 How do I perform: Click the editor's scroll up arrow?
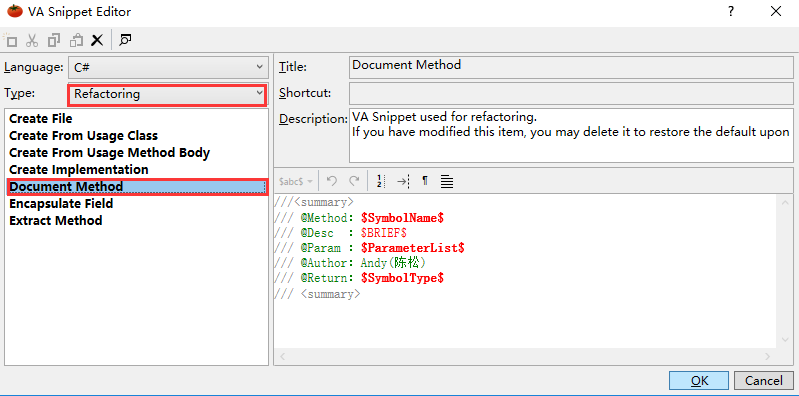tap(785, 202)
